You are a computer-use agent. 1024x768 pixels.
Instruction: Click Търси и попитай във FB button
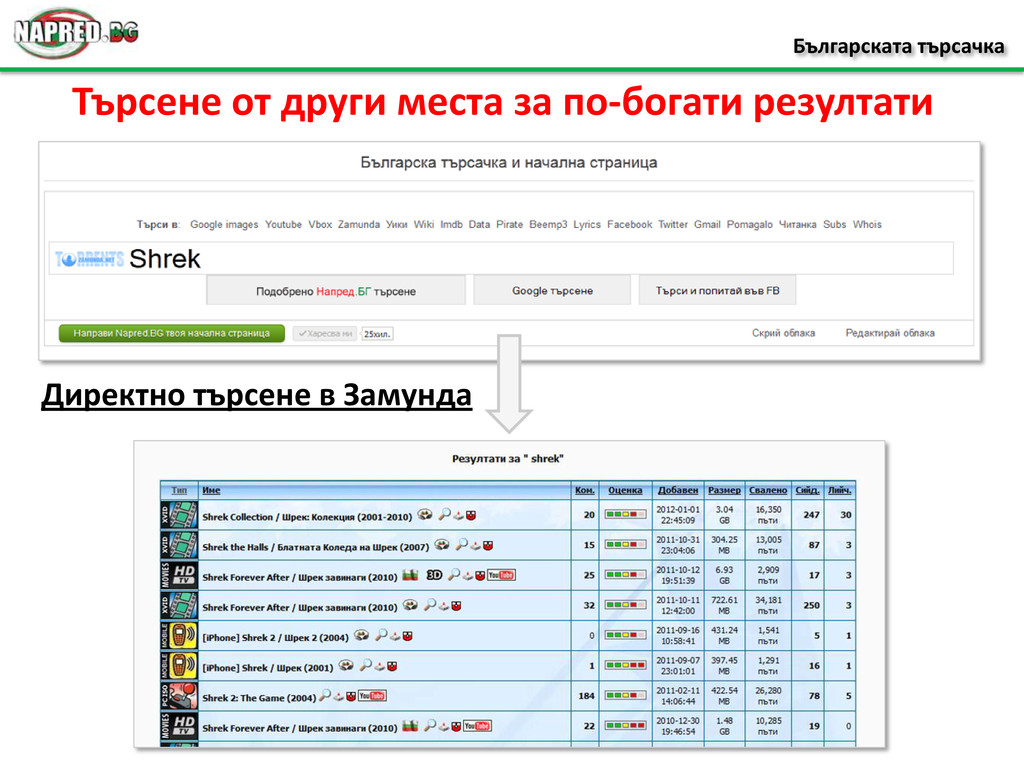tap(718, 291)
